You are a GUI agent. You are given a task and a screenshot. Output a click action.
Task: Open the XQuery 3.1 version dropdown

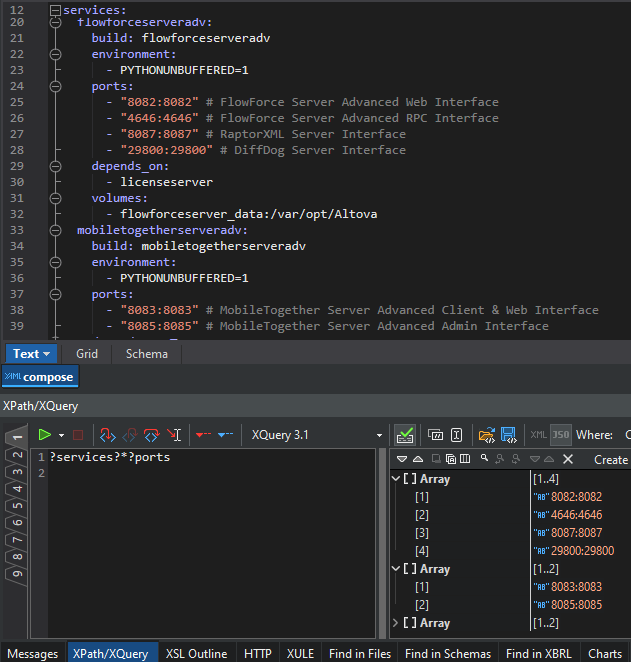click(379, 435)
